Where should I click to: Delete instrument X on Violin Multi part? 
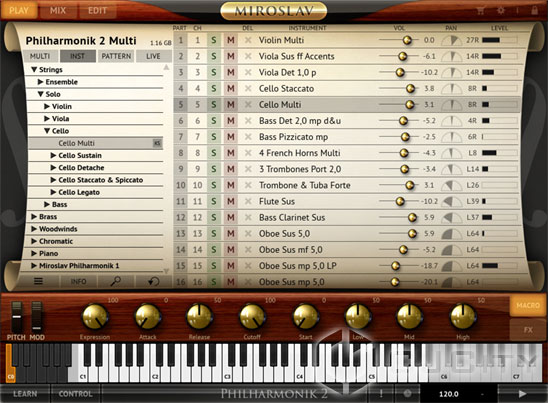coord(248,40)
